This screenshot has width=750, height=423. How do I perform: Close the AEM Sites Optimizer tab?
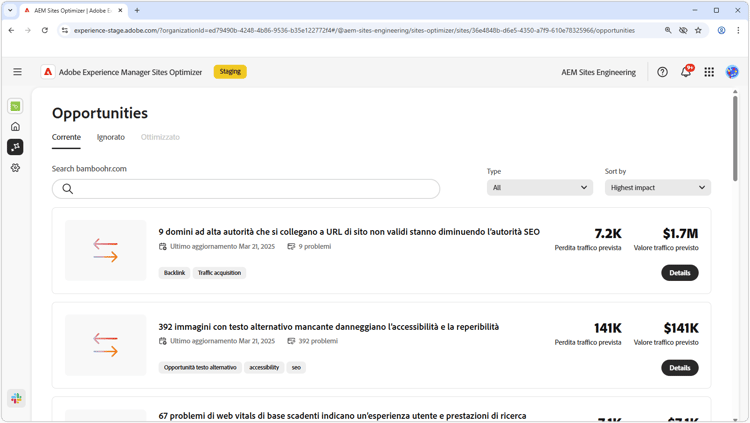tap(120, 10)
